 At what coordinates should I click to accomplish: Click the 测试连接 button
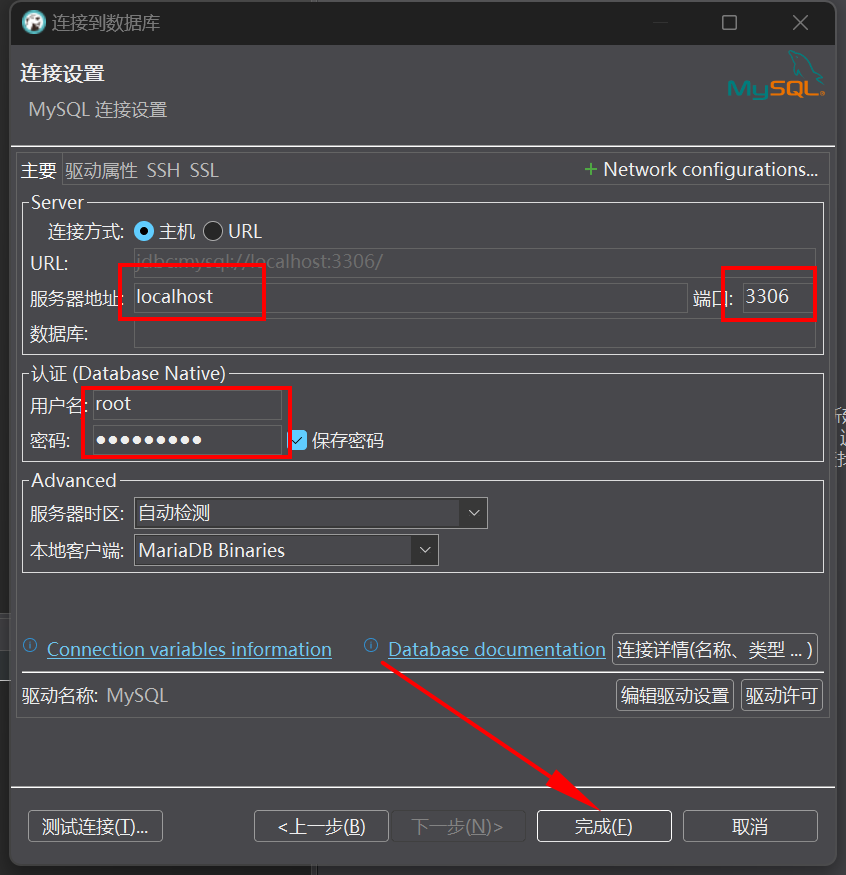tap(94, 826)
